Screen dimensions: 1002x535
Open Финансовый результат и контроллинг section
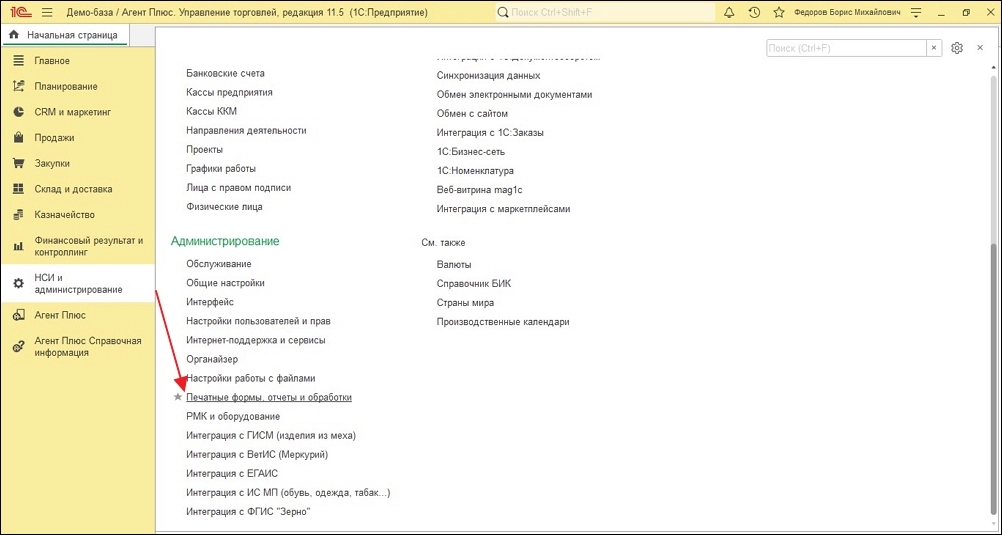[x=77, y=246]
